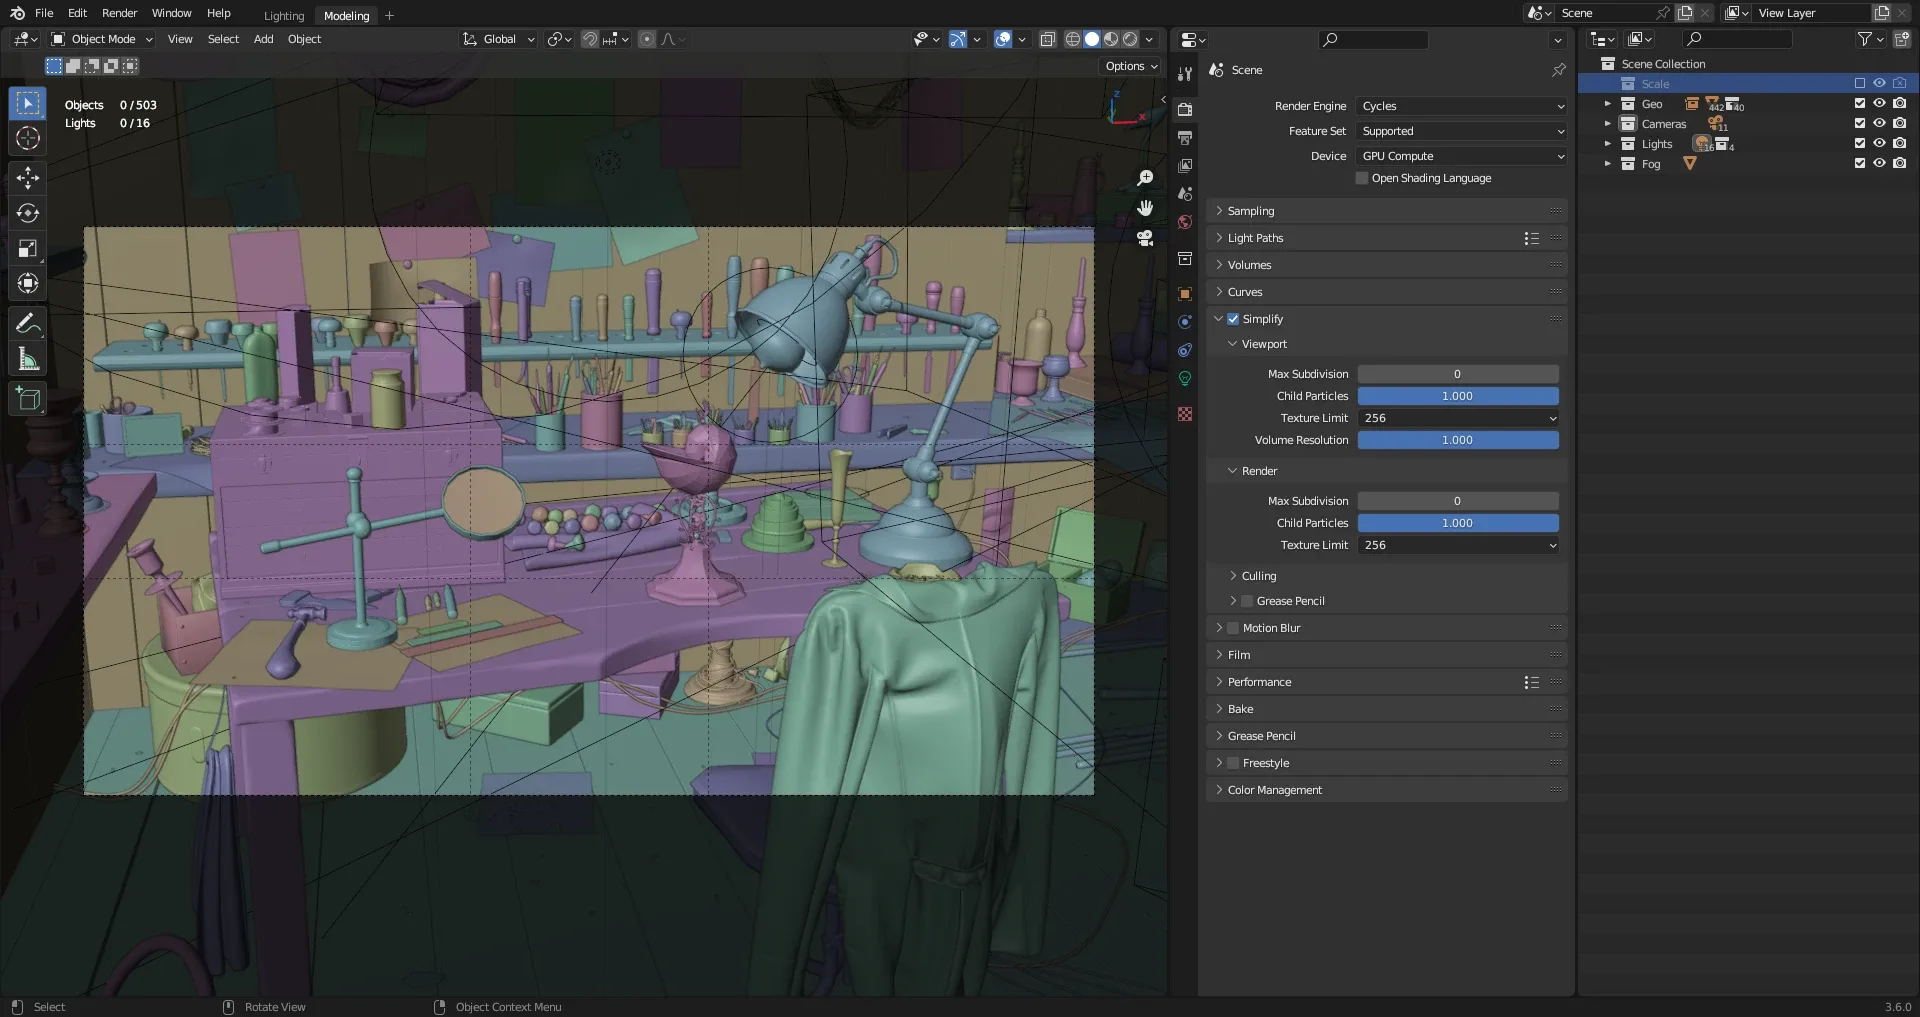Select the Measure tool
The height and width of the screenshot is (1017, 1920).
pos(28,358)
